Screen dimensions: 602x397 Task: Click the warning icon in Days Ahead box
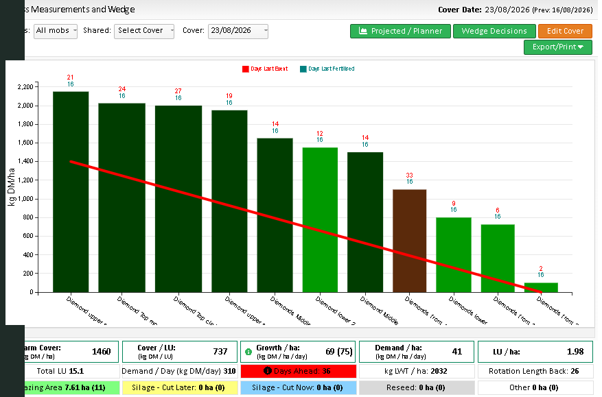point(268,371)
